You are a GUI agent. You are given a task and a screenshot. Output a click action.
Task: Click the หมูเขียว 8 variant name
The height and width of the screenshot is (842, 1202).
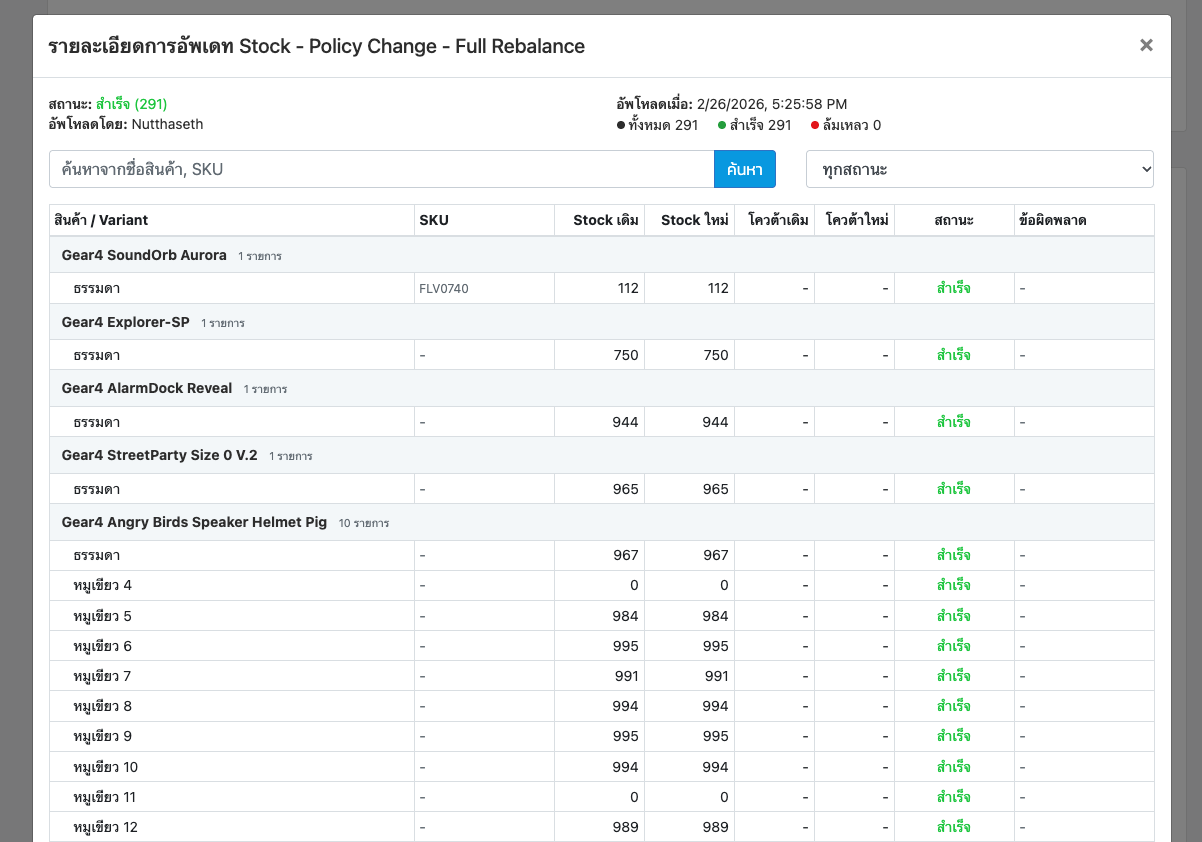(x=103, y=706)
